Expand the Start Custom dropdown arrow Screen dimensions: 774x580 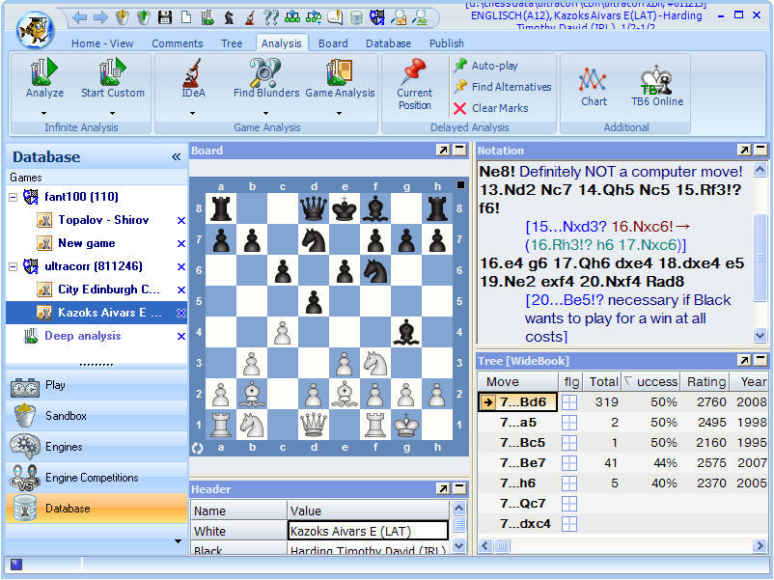113,112
